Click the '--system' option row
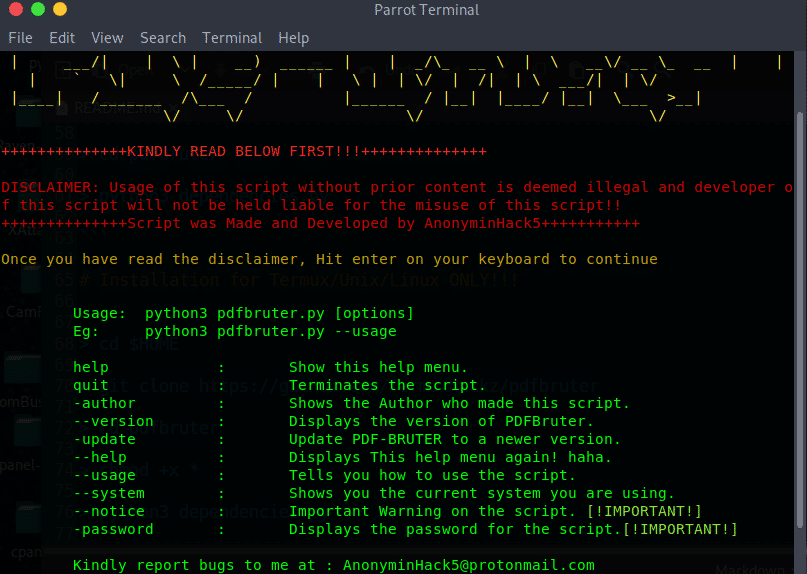The image size is (807, 574). 374,494
